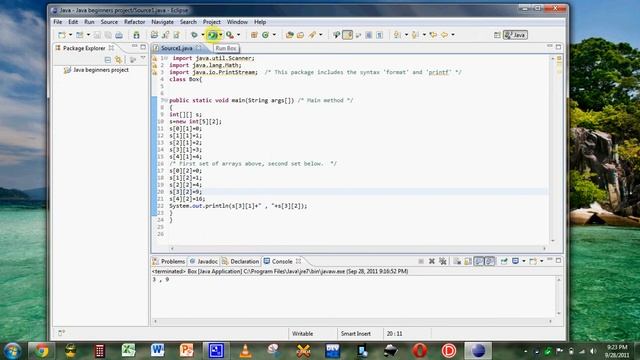Open the Search dropdown arrow
The height and width of the screenshot is (360, 640).
(x=321, y=35)
